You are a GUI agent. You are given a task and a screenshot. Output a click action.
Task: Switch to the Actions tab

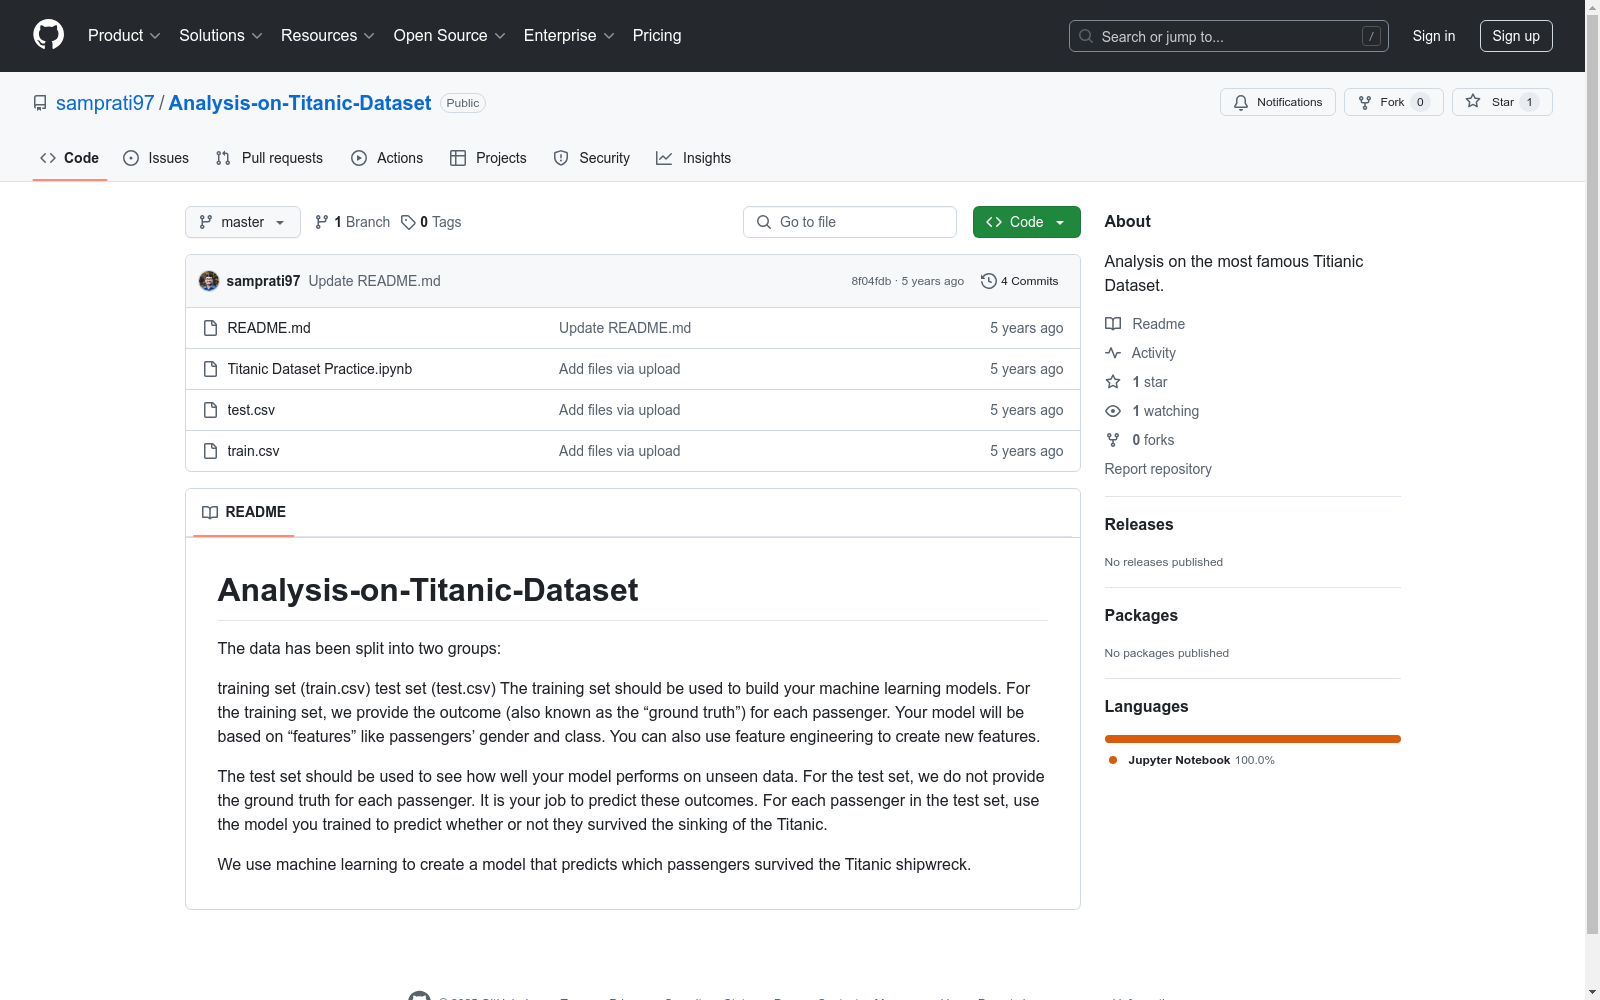(387, 158)
